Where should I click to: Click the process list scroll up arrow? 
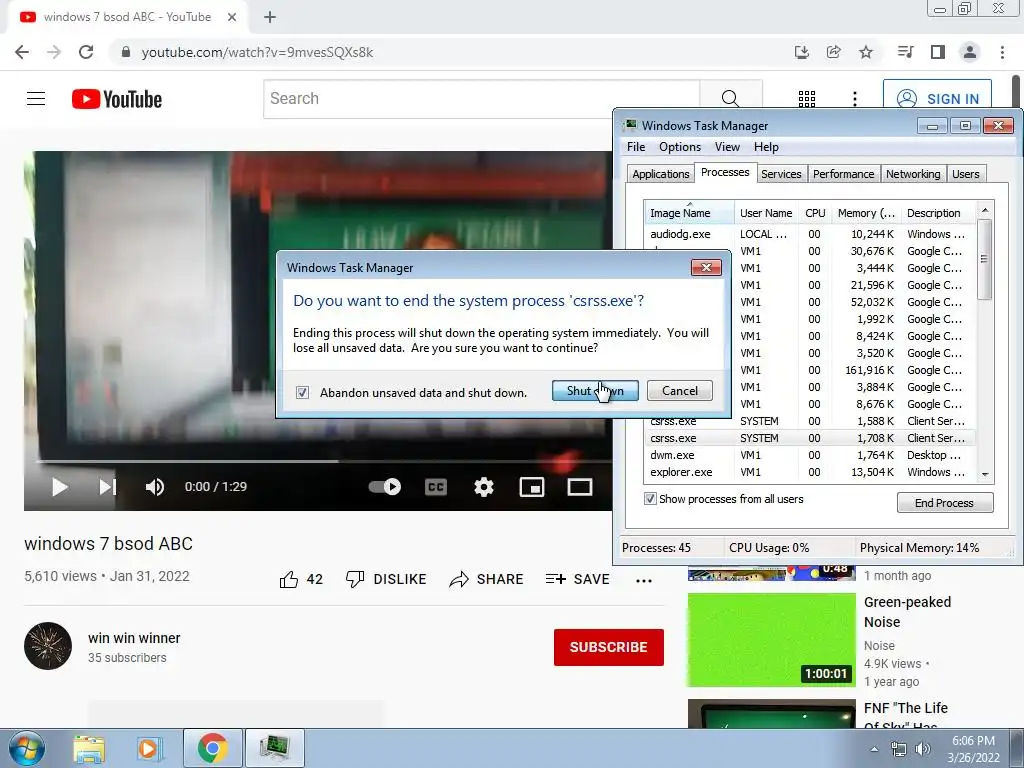[x=985, y=210]
